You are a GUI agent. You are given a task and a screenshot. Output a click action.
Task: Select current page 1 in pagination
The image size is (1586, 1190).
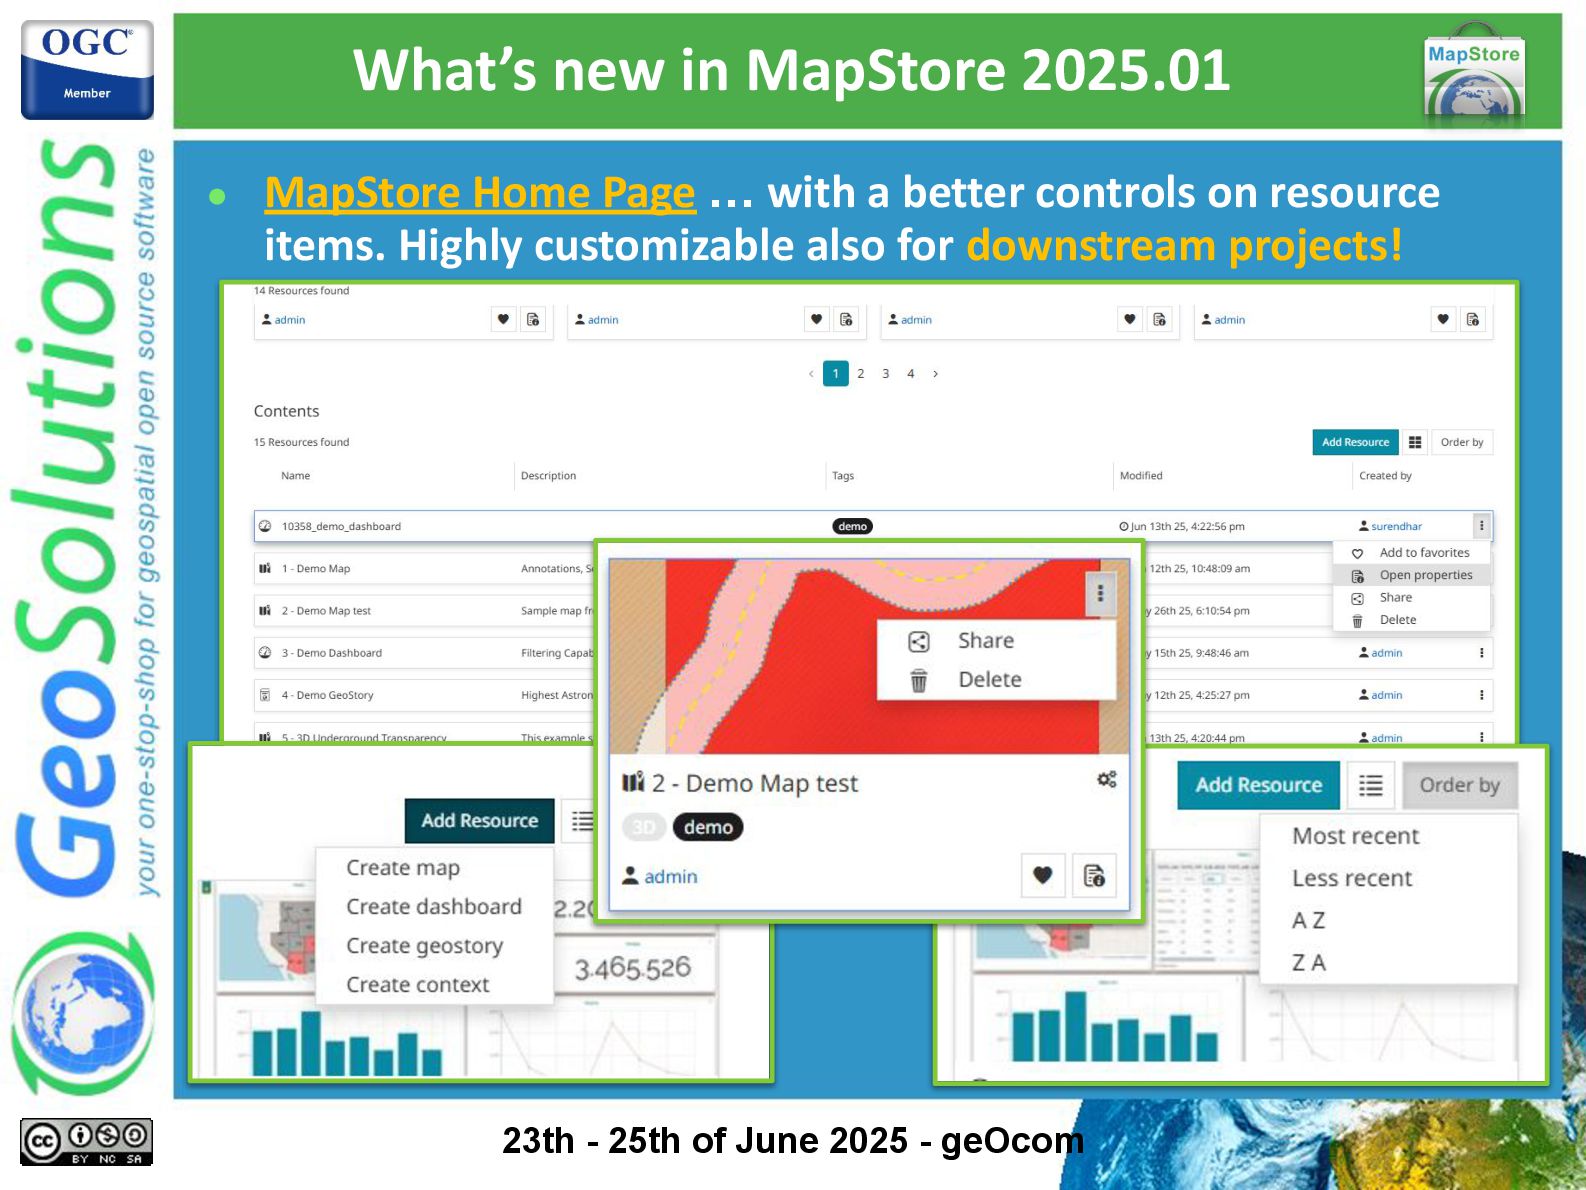pos(836,373)
